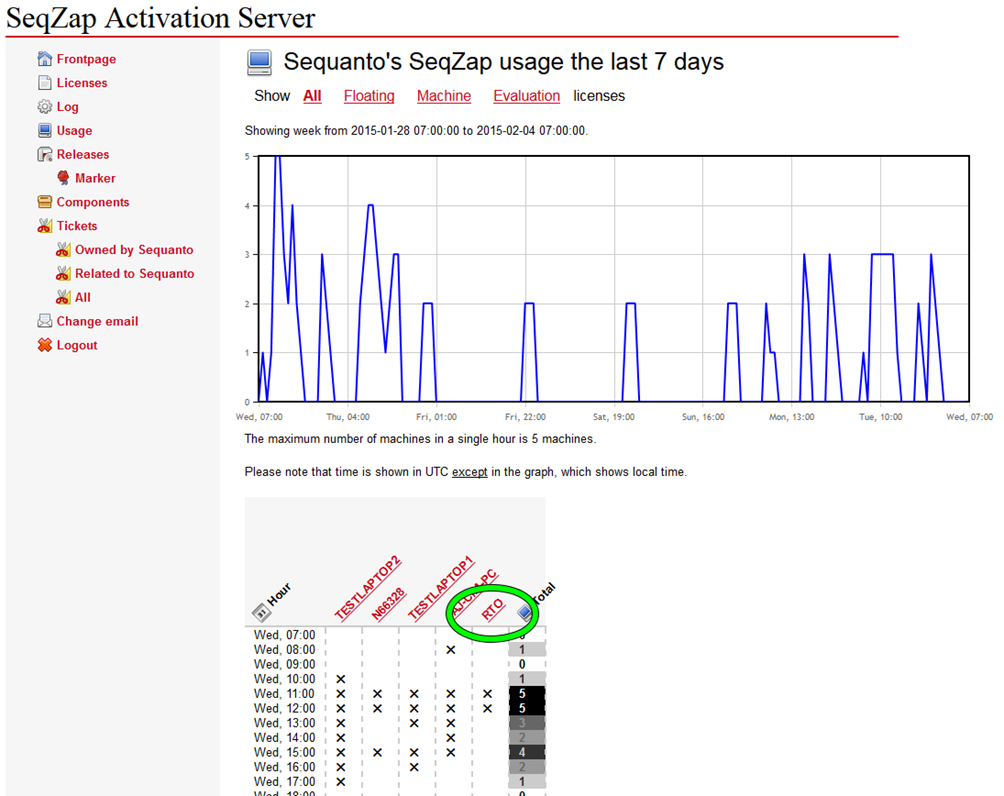Image resolution: width=1004 pixels, height=796 pixels.
Task: Click the "Wed, 12:00" row label
Action: [284, 708]
